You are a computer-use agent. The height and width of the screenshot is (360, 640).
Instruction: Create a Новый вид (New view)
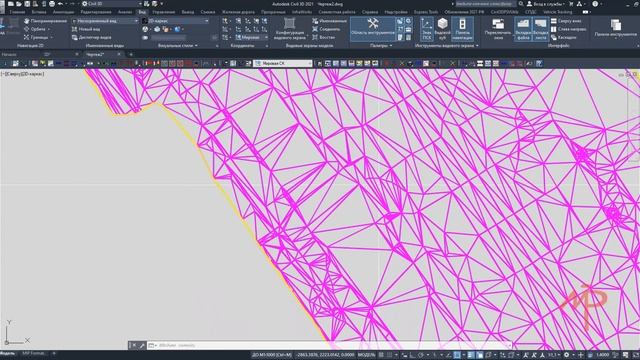tap(86, 29)
